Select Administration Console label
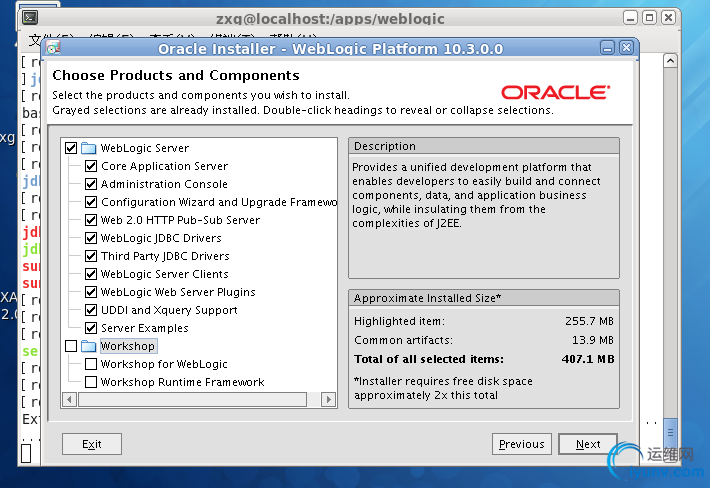Viewport: 710px width, 488px height. (x=164, y=184)
